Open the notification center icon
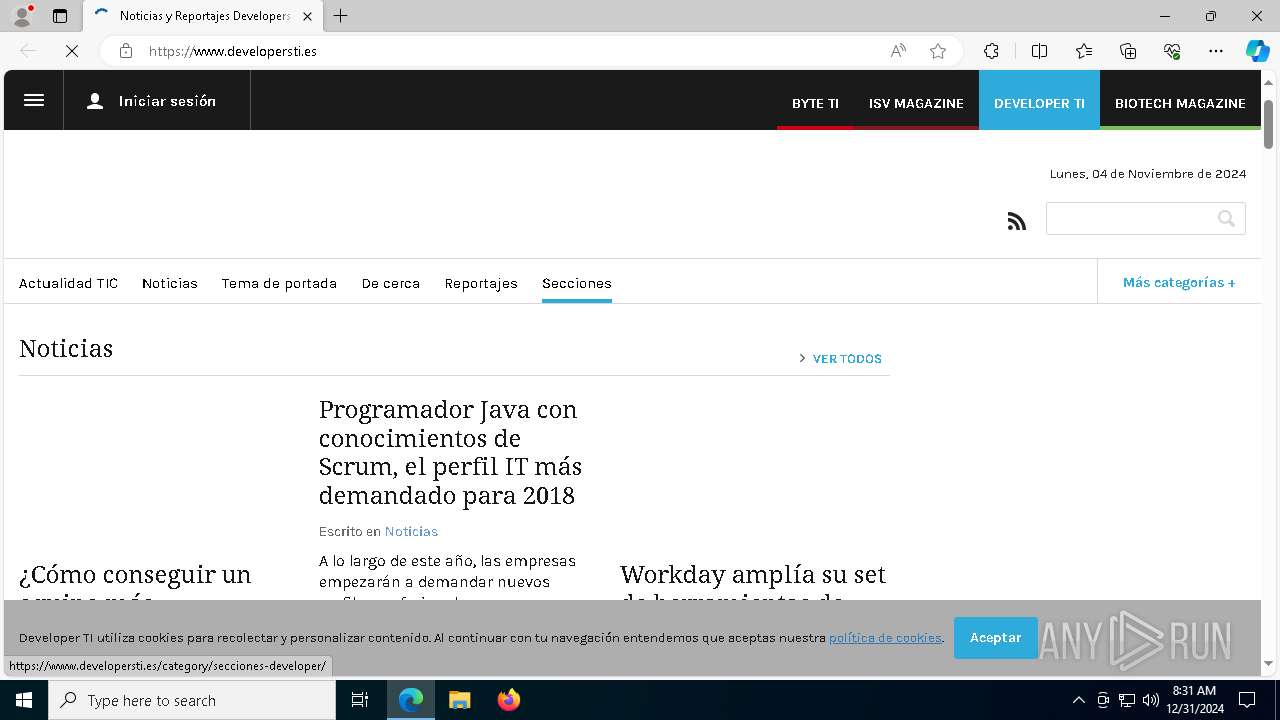The height and width of the screenshot is (720, 1280). (x=1247, y=700)
